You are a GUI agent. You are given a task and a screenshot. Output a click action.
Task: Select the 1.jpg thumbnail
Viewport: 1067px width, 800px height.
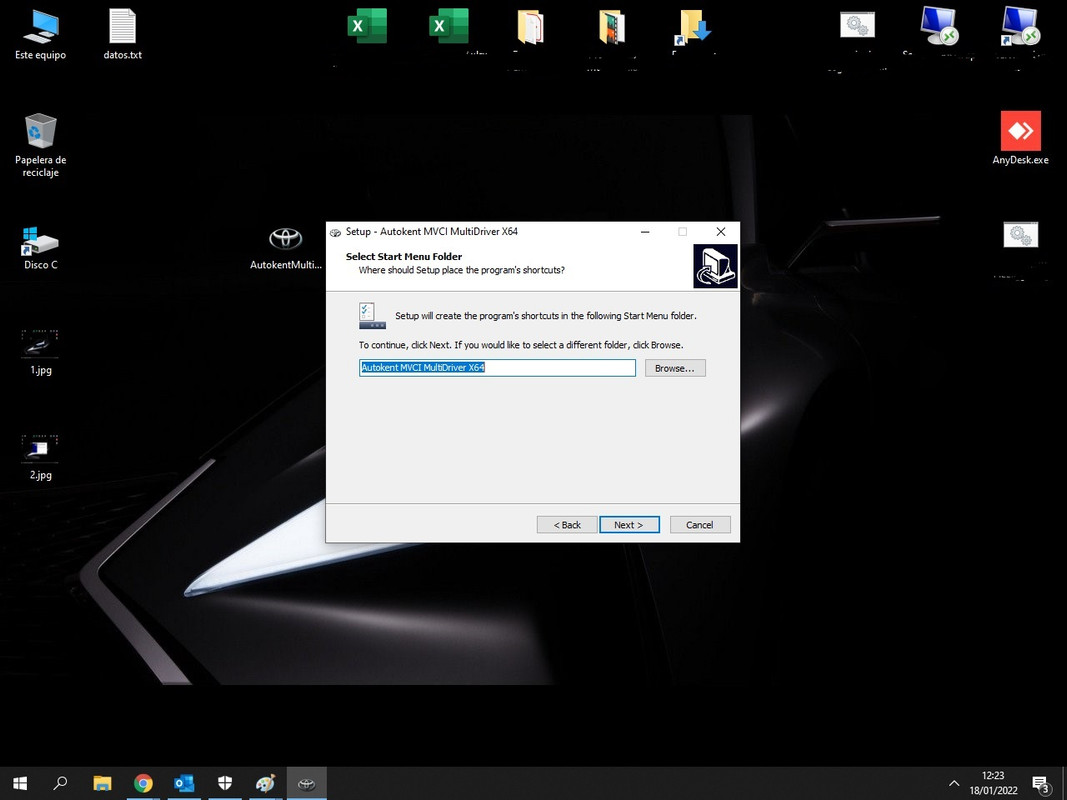click(x=40, y=353)
